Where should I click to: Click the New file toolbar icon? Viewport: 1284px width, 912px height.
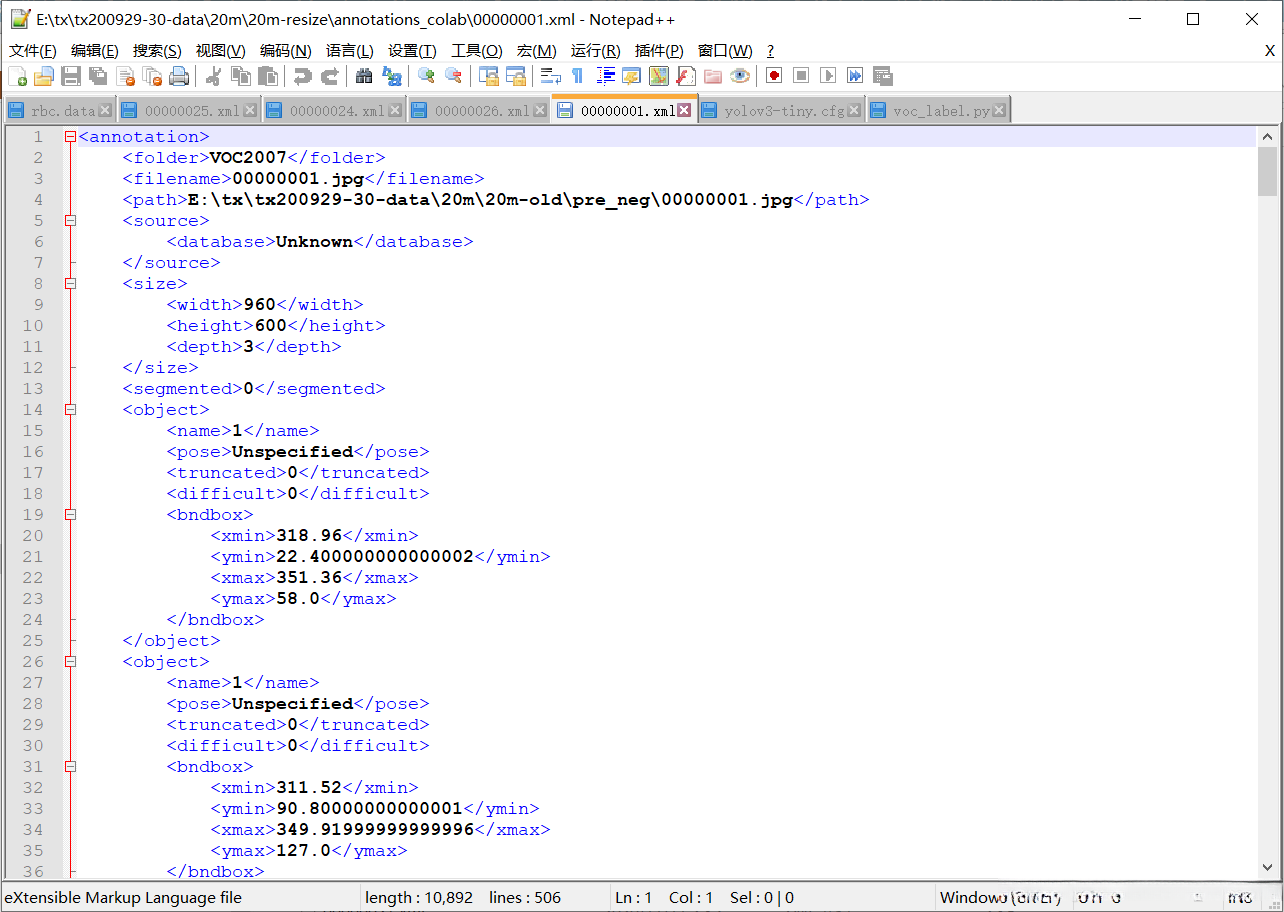(x=18, y=76)
